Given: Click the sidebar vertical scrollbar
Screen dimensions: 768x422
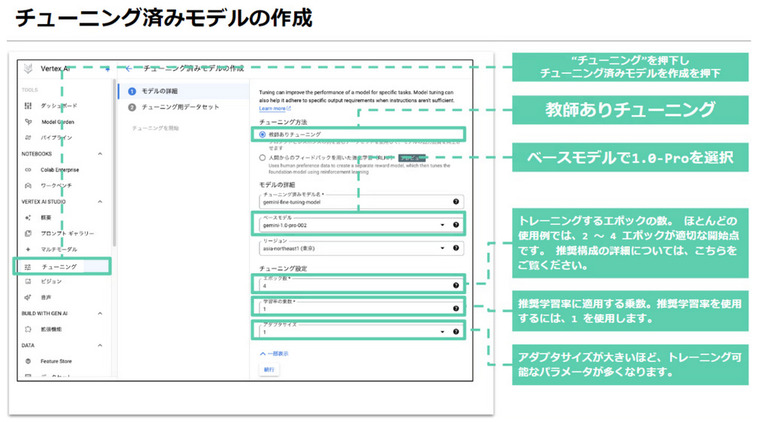Looking at the screenshot, I should pos(115,162).
